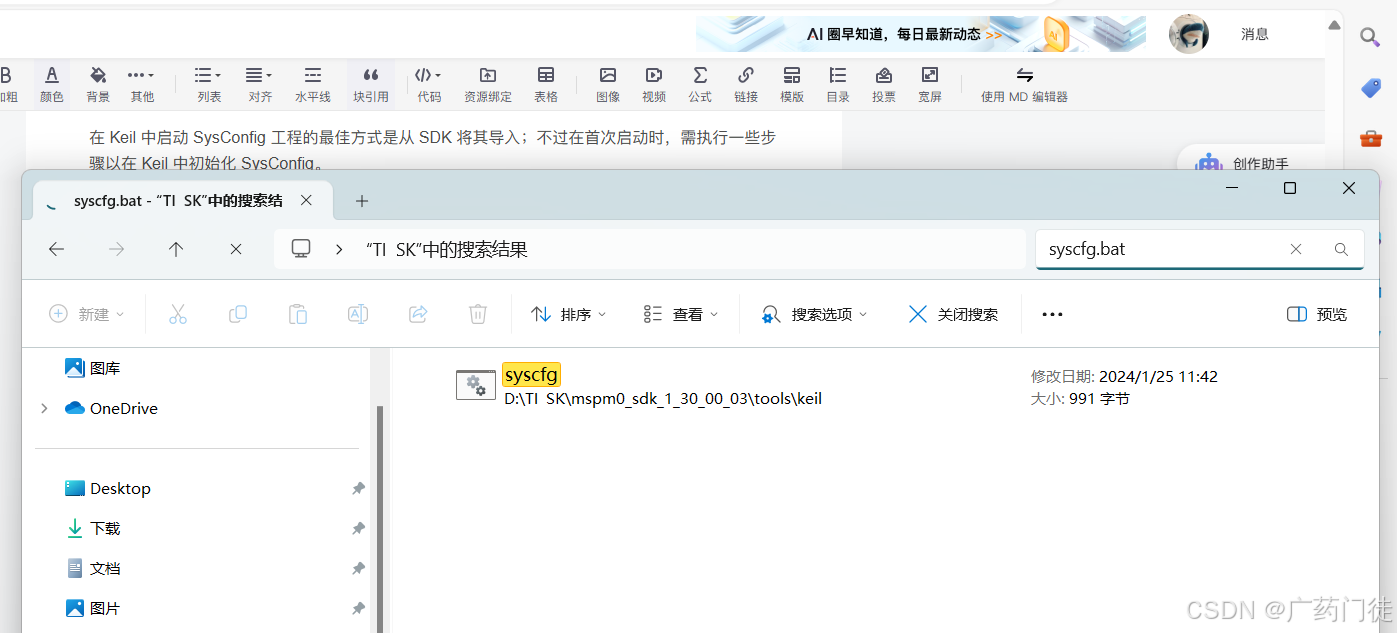Screen dimensions: 1397x633
Task: Open the list (列表) dropdown
Action: (x=208, y=84)
